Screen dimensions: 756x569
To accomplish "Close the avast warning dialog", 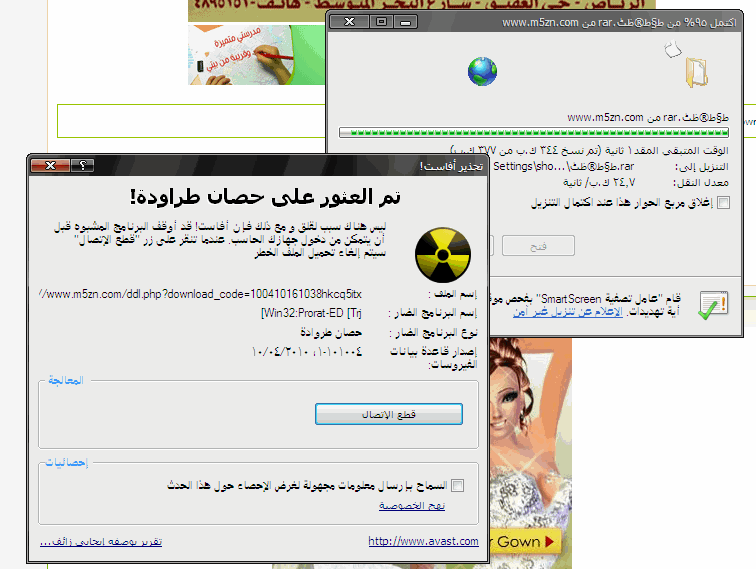I will (x=50, y=165).
